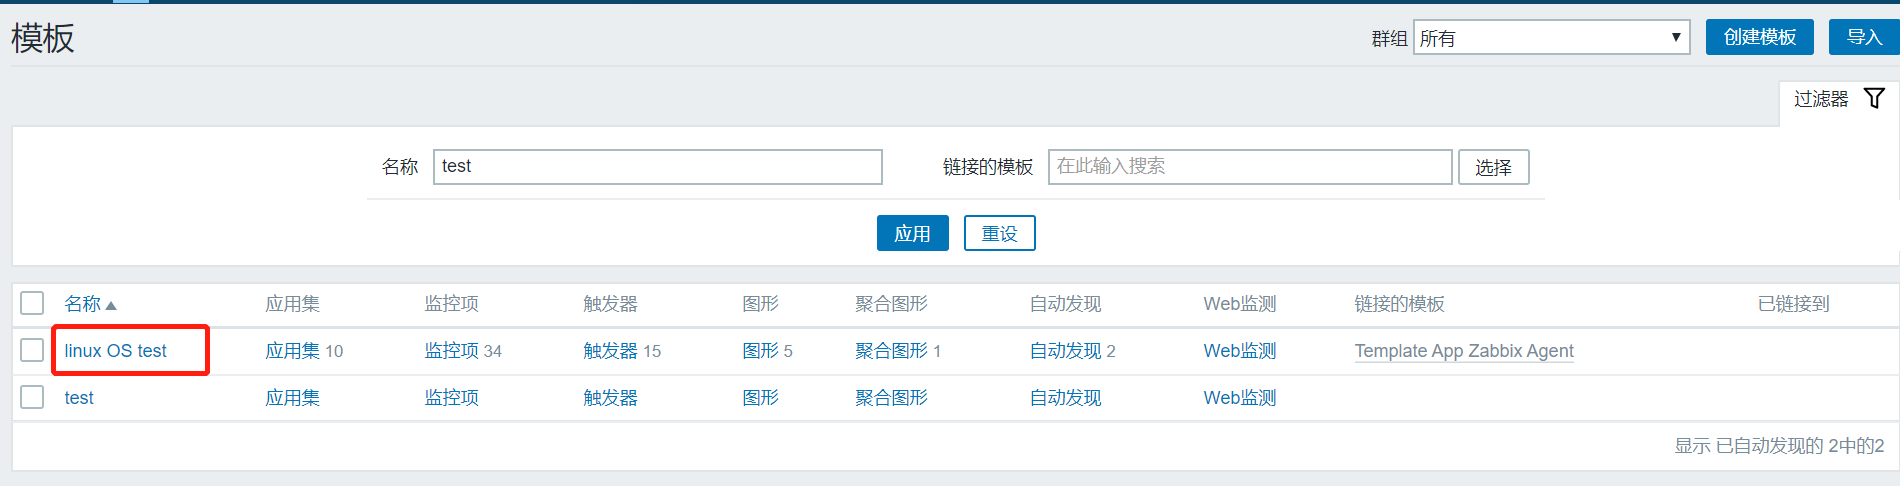Click the 导入 import button
This screenshot has width=1900, height=486.
point(1864,37)
